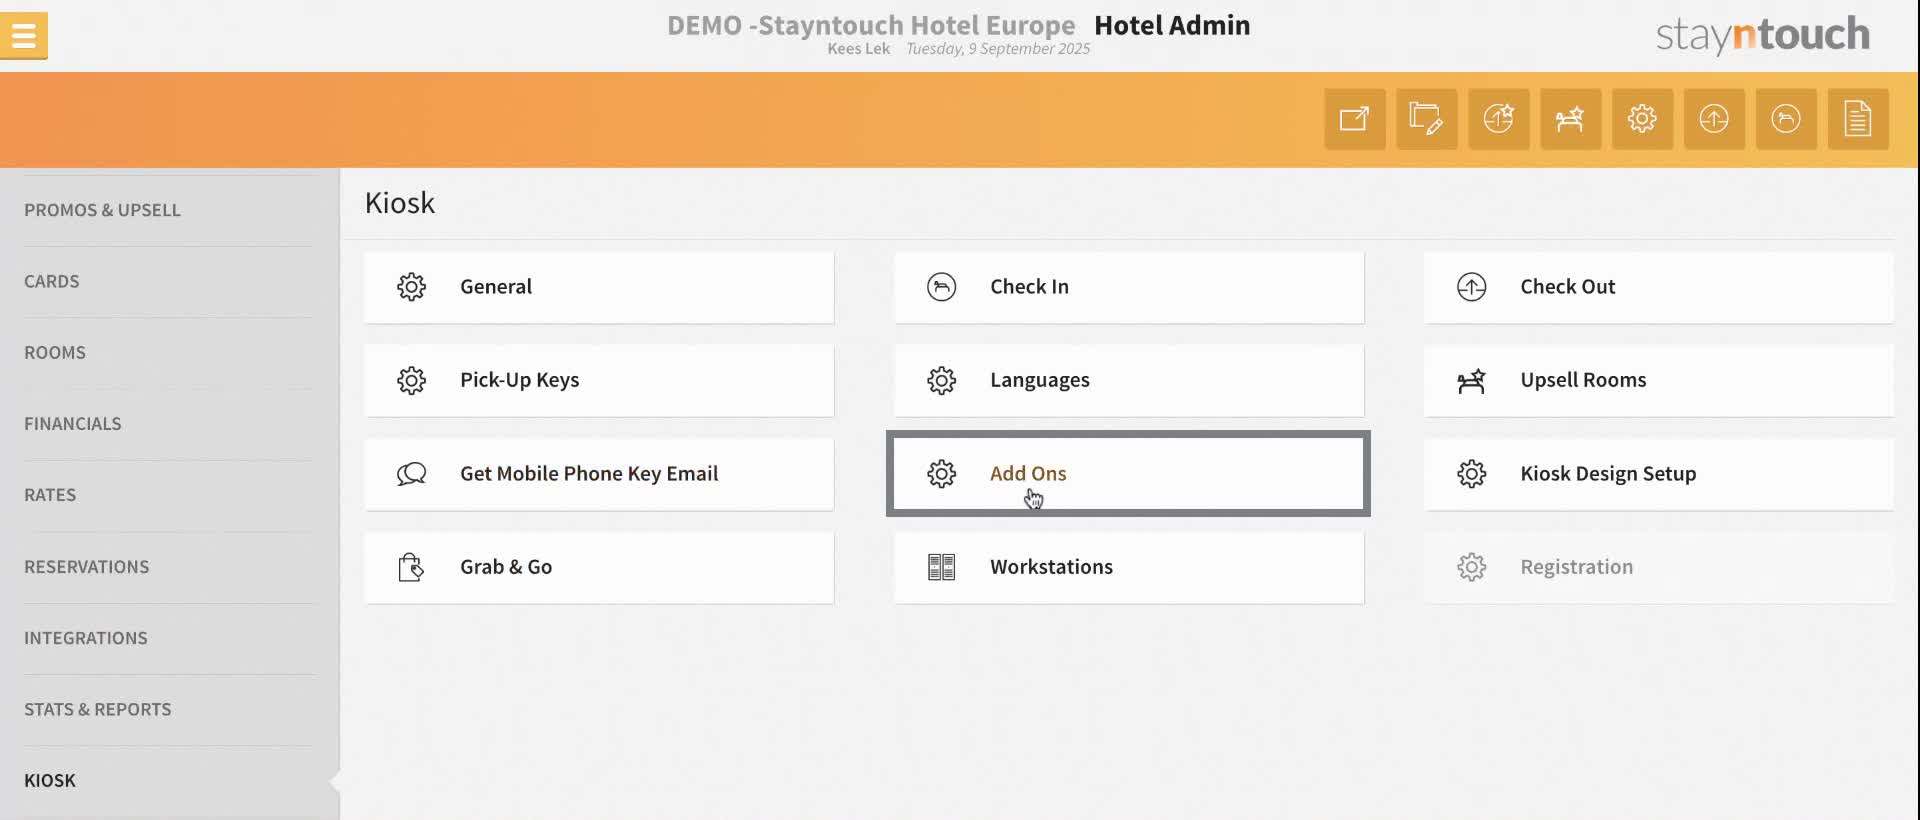1920x820 pixels.
Task: Click the upsell bed toolbar icon
Action: tap(1571, 119)
